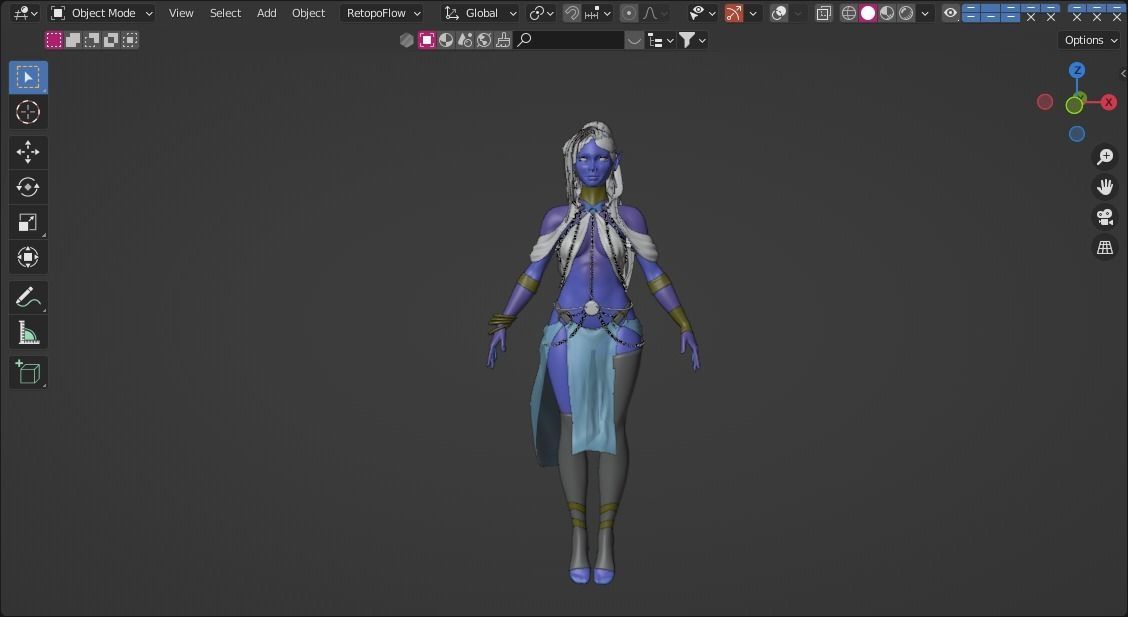Toggle viewport gizmos display
Image resolution: width=1128 pixels, height=617 pixels.
click(733, 13)
